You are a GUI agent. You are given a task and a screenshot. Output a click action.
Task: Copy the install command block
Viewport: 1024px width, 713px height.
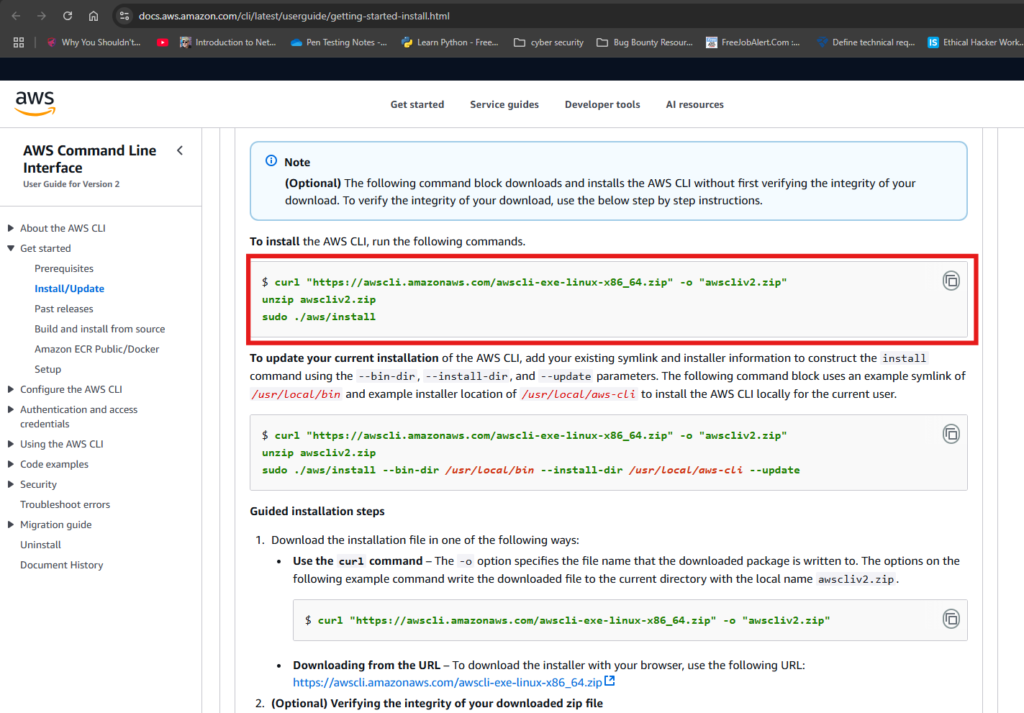[951, 281]
